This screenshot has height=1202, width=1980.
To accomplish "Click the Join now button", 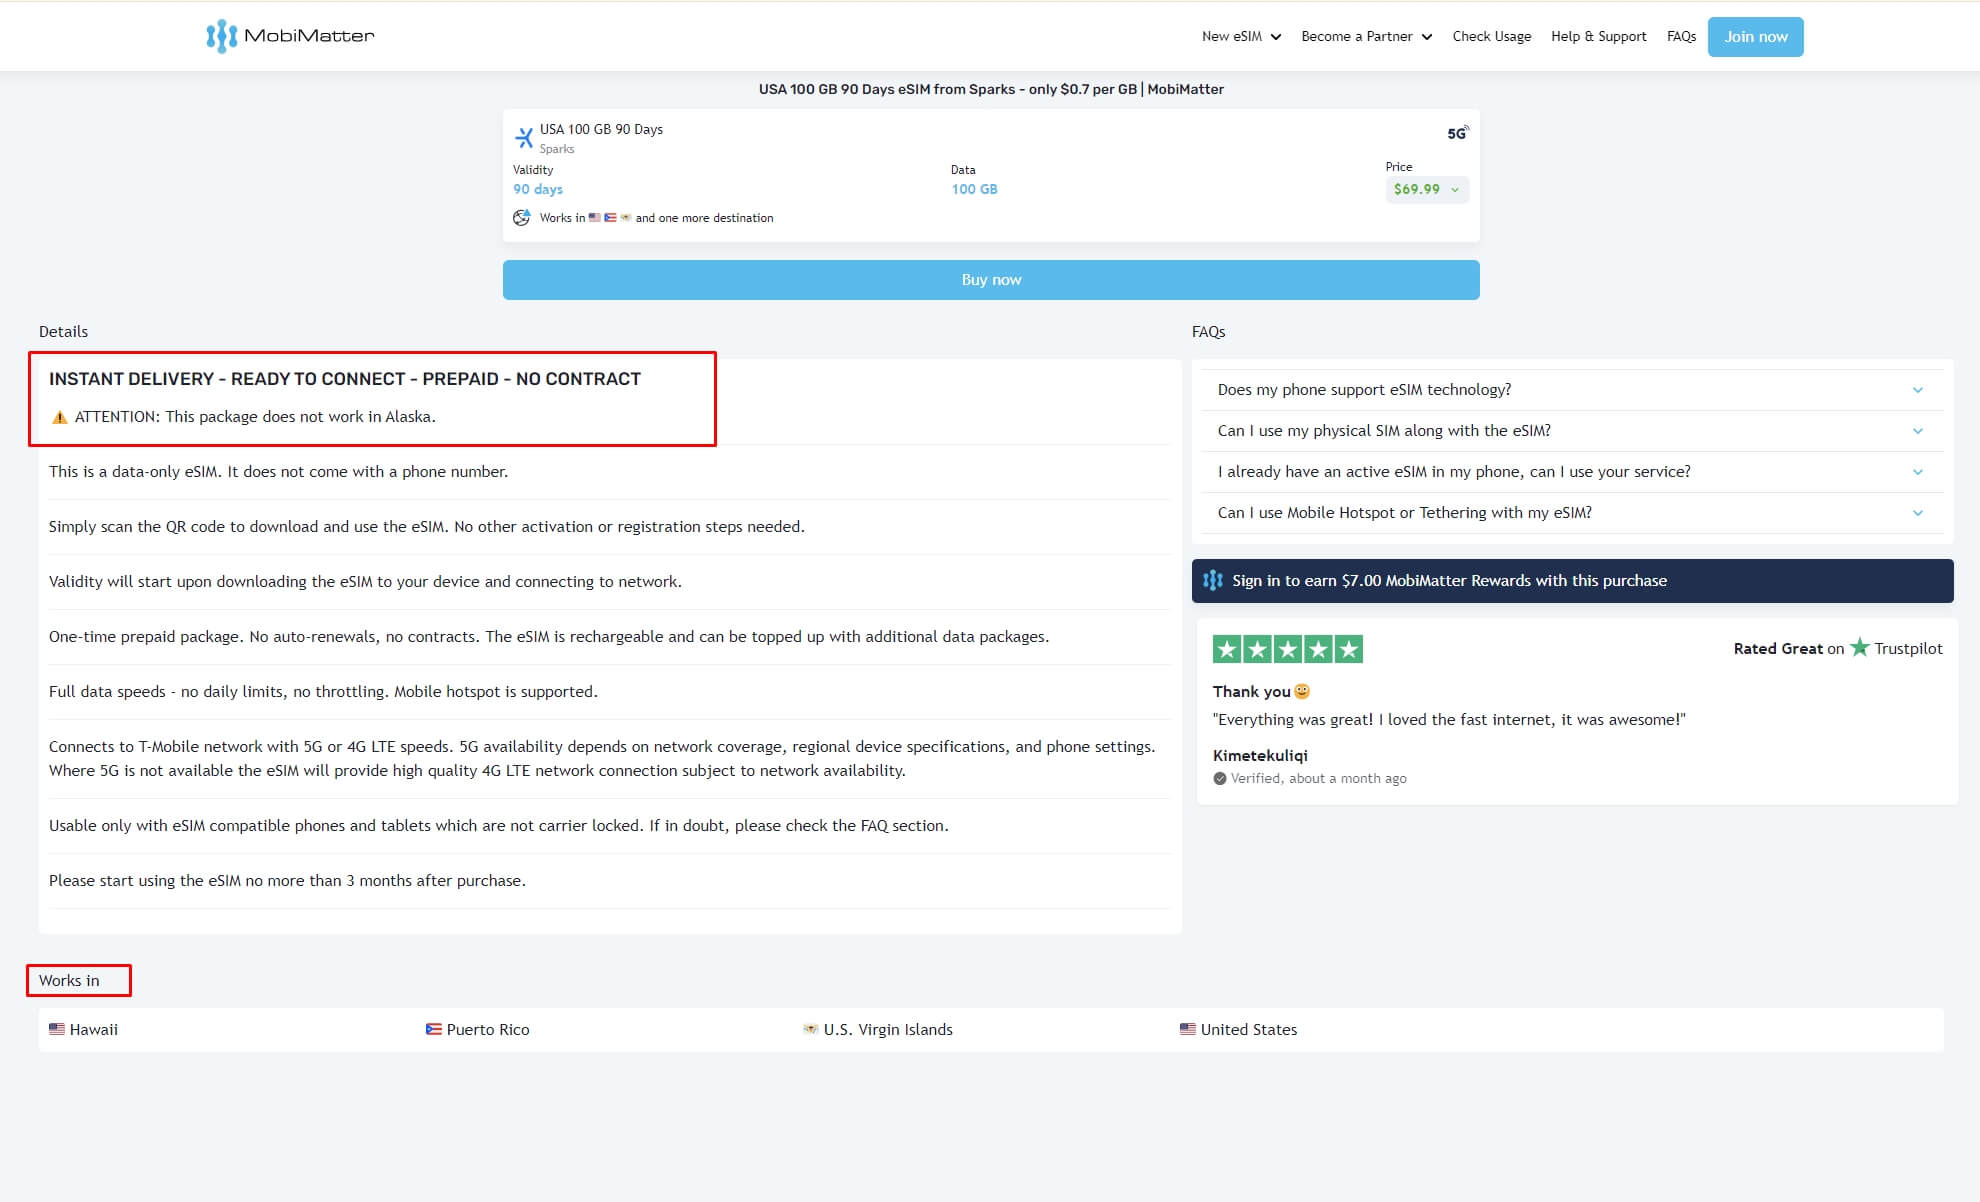I will (x=1756, y=36).
